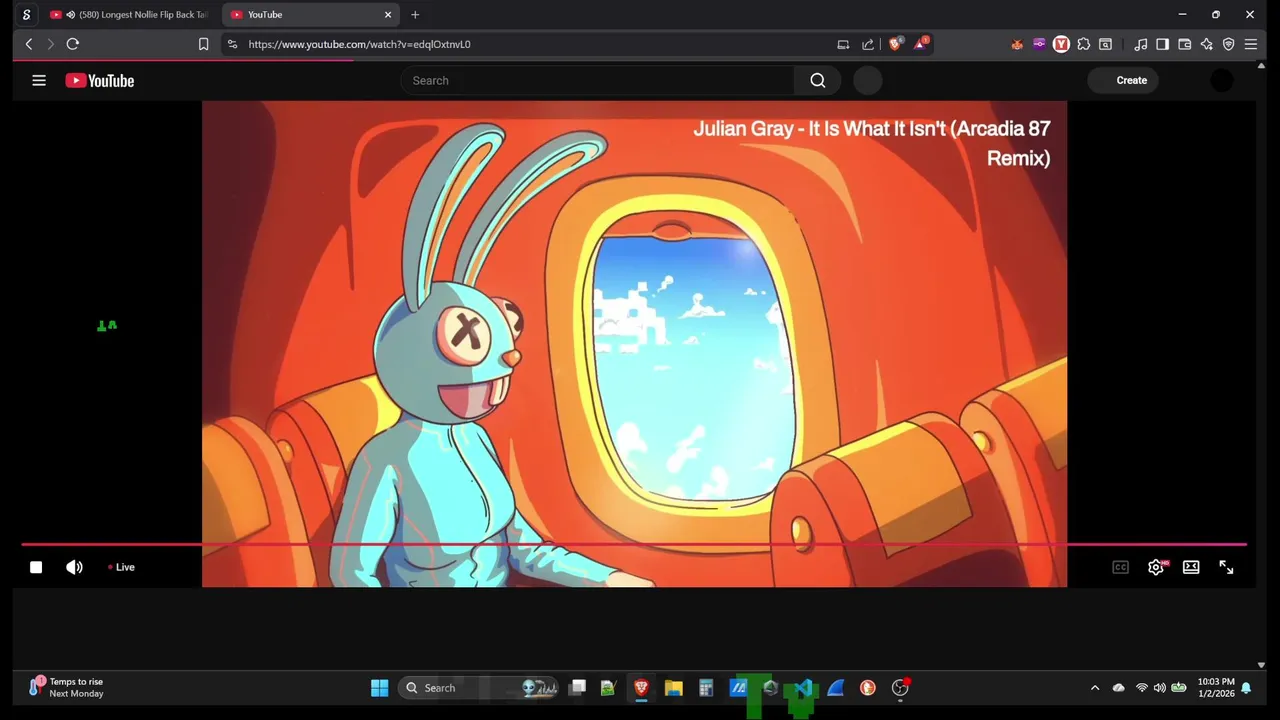The width and height of the screenshot is (1280, 720).
Task: Open the OneDrive cloud tray icon
Action: point(1118,688)
